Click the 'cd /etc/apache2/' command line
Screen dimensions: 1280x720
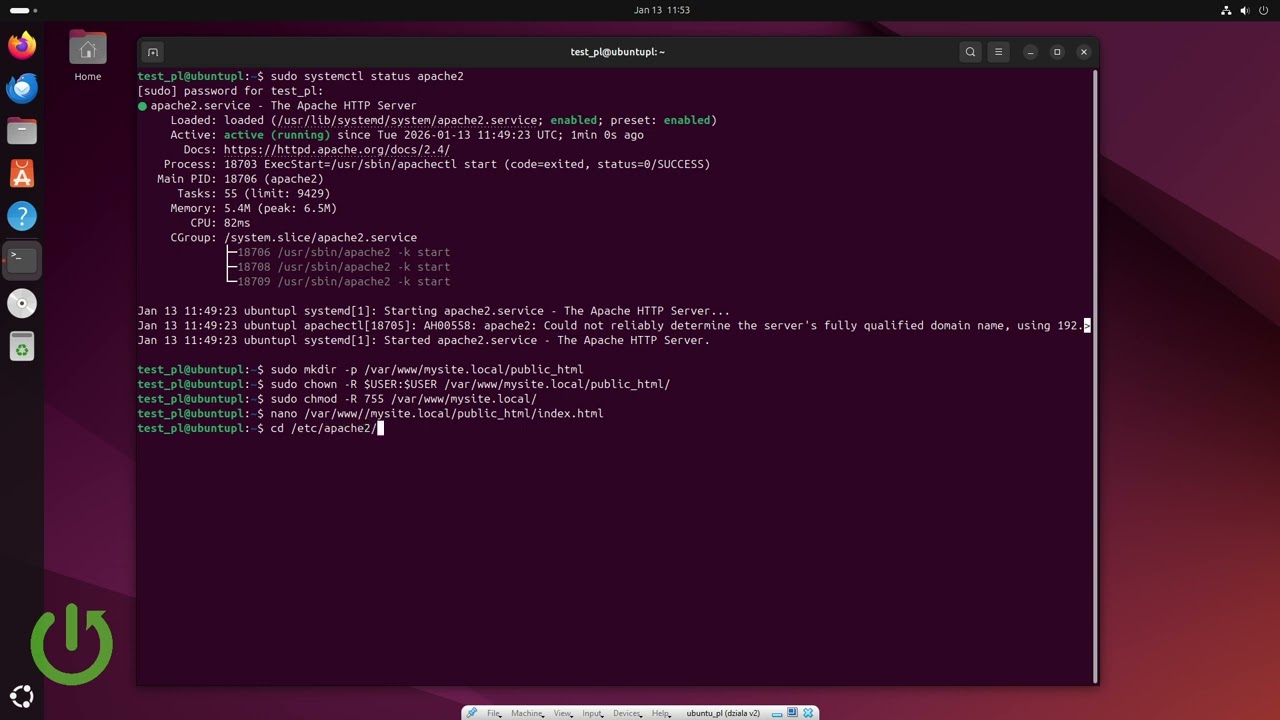coord(324,428)
